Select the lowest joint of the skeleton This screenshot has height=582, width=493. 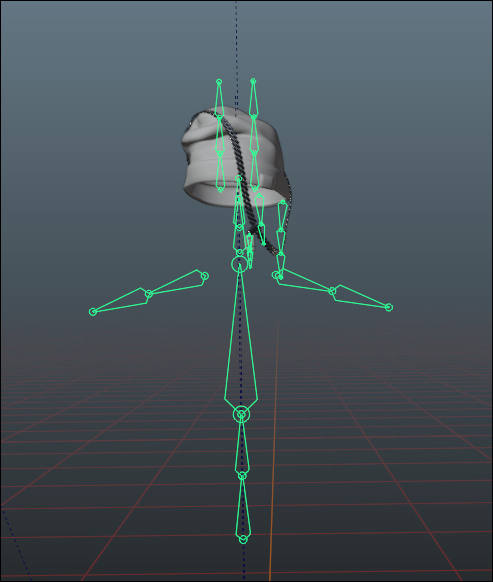coord(243,539)
